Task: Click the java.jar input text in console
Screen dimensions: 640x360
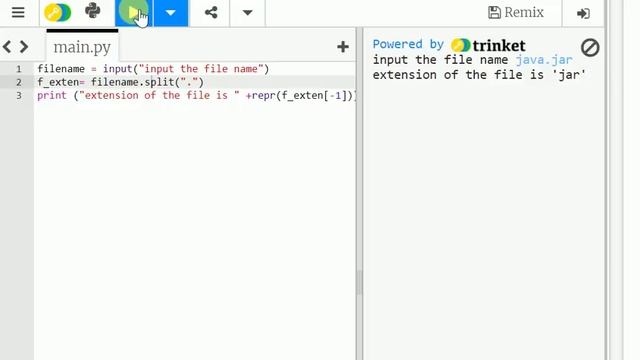Action: click(544, 60)
